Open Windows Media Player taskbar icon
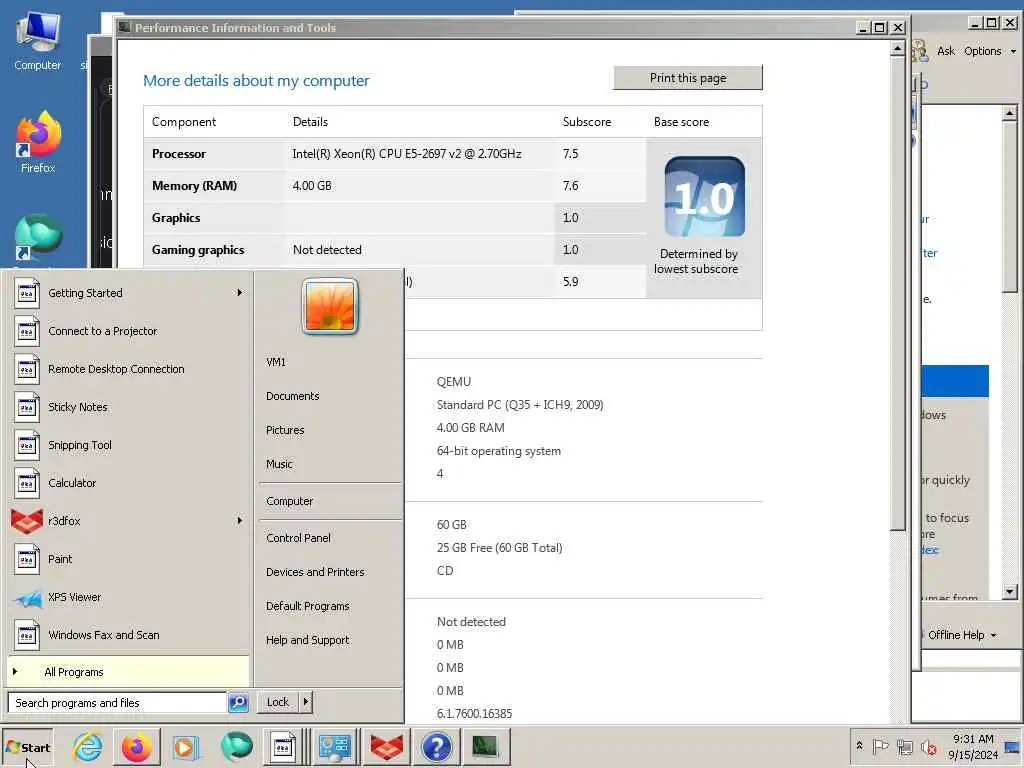 pyautogui.click(x=185, y=746)
